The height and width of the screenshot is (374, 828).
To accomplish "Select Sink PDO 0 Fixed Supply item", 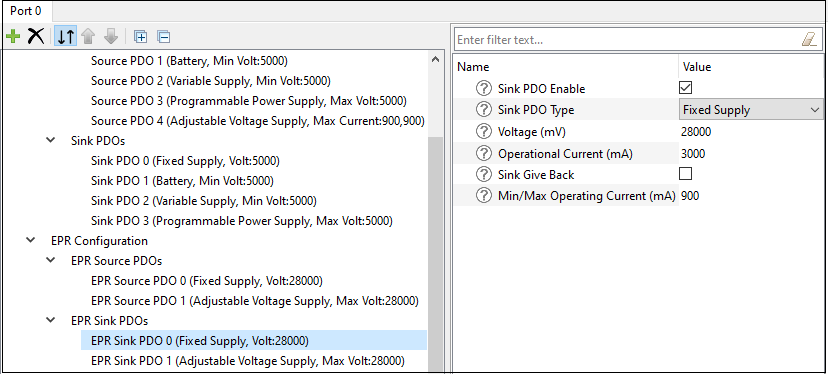I will coord(185,161).
